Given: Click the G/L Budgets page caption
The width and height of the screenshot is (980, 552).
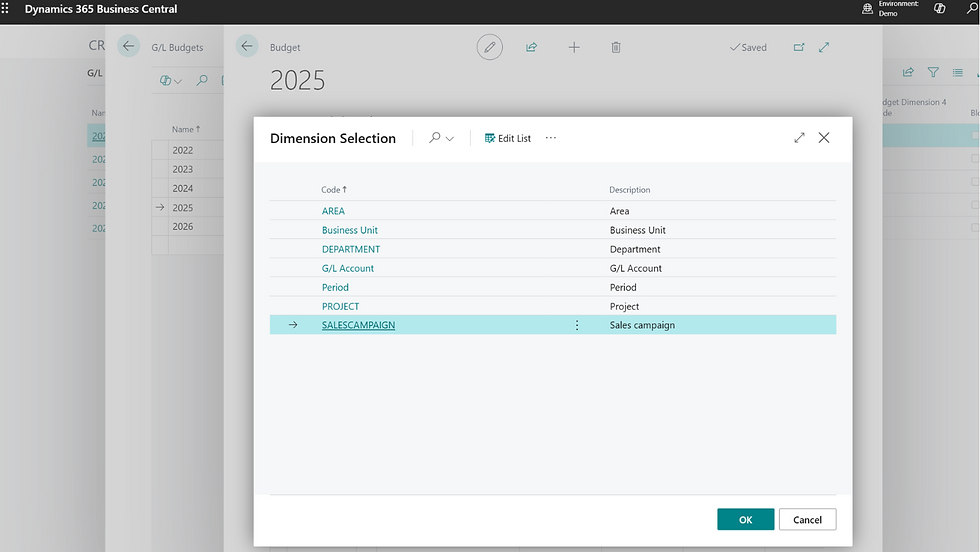Looking at the screenshot, I should coord(177,48).
